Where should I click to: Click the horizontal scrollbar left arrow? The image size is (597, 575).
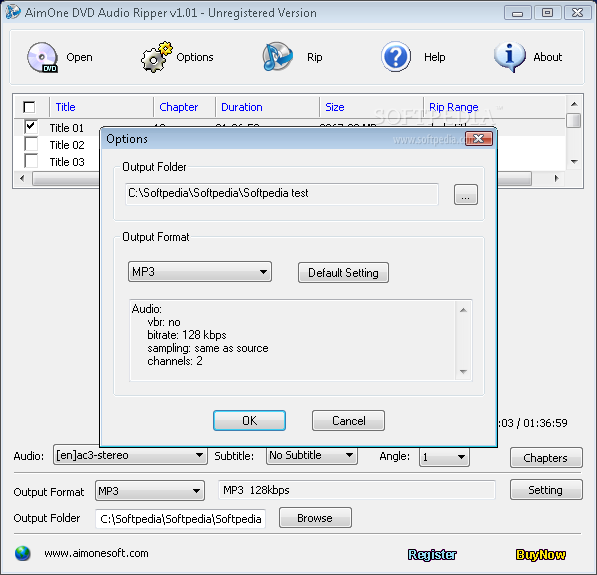pyautogui.click(x=22, y=178)
